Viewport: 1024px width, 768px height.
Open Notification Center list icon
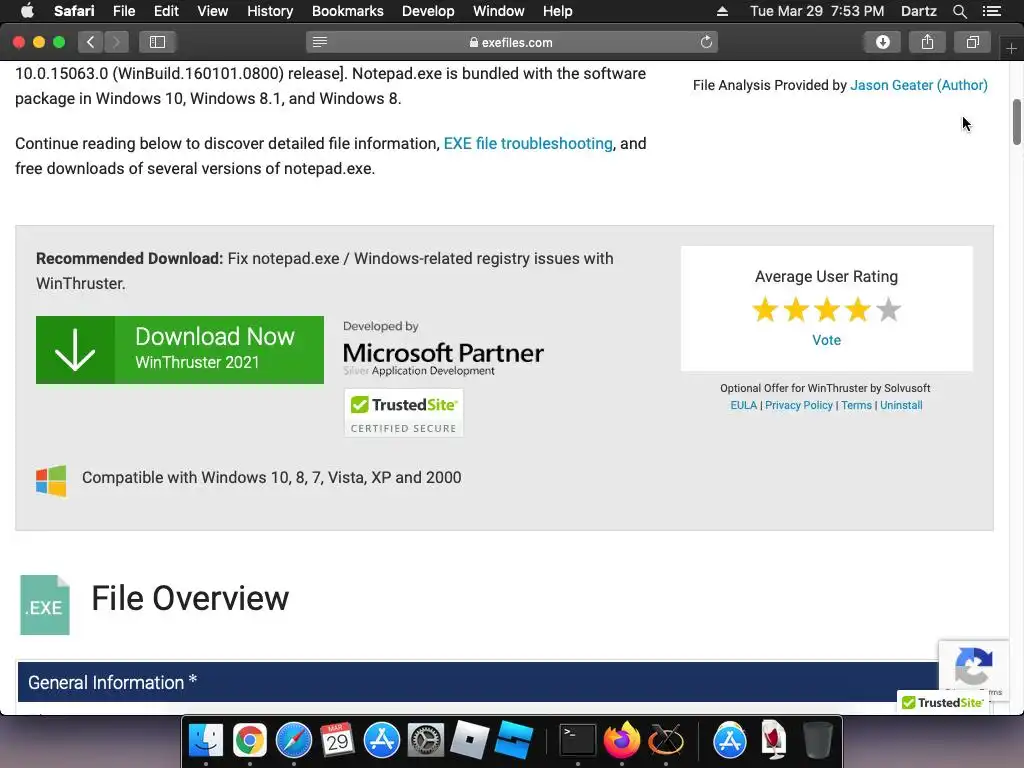click(992, 11)
